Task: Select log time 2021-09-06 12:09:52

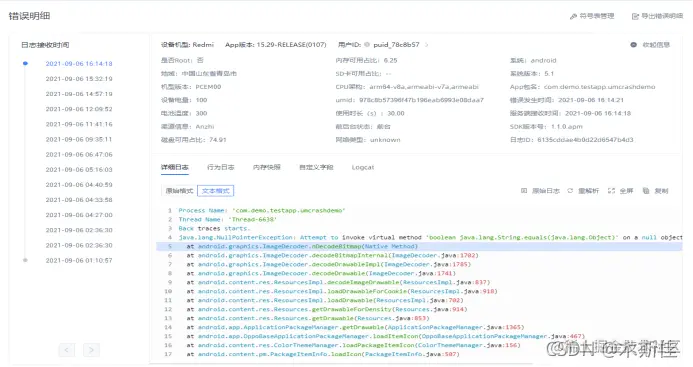Action: click(79, 109)
